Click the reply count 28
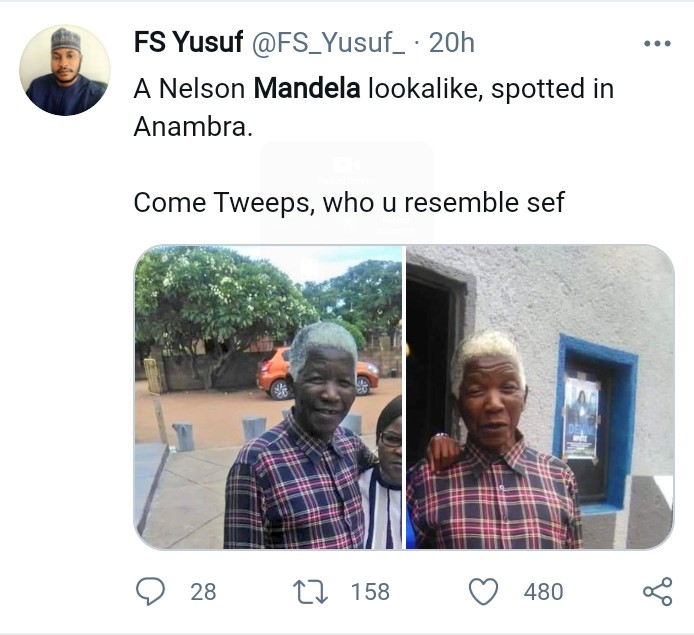The width and height of the screenshot is (694, 635). pyautogui.click(x=203, y=591)
